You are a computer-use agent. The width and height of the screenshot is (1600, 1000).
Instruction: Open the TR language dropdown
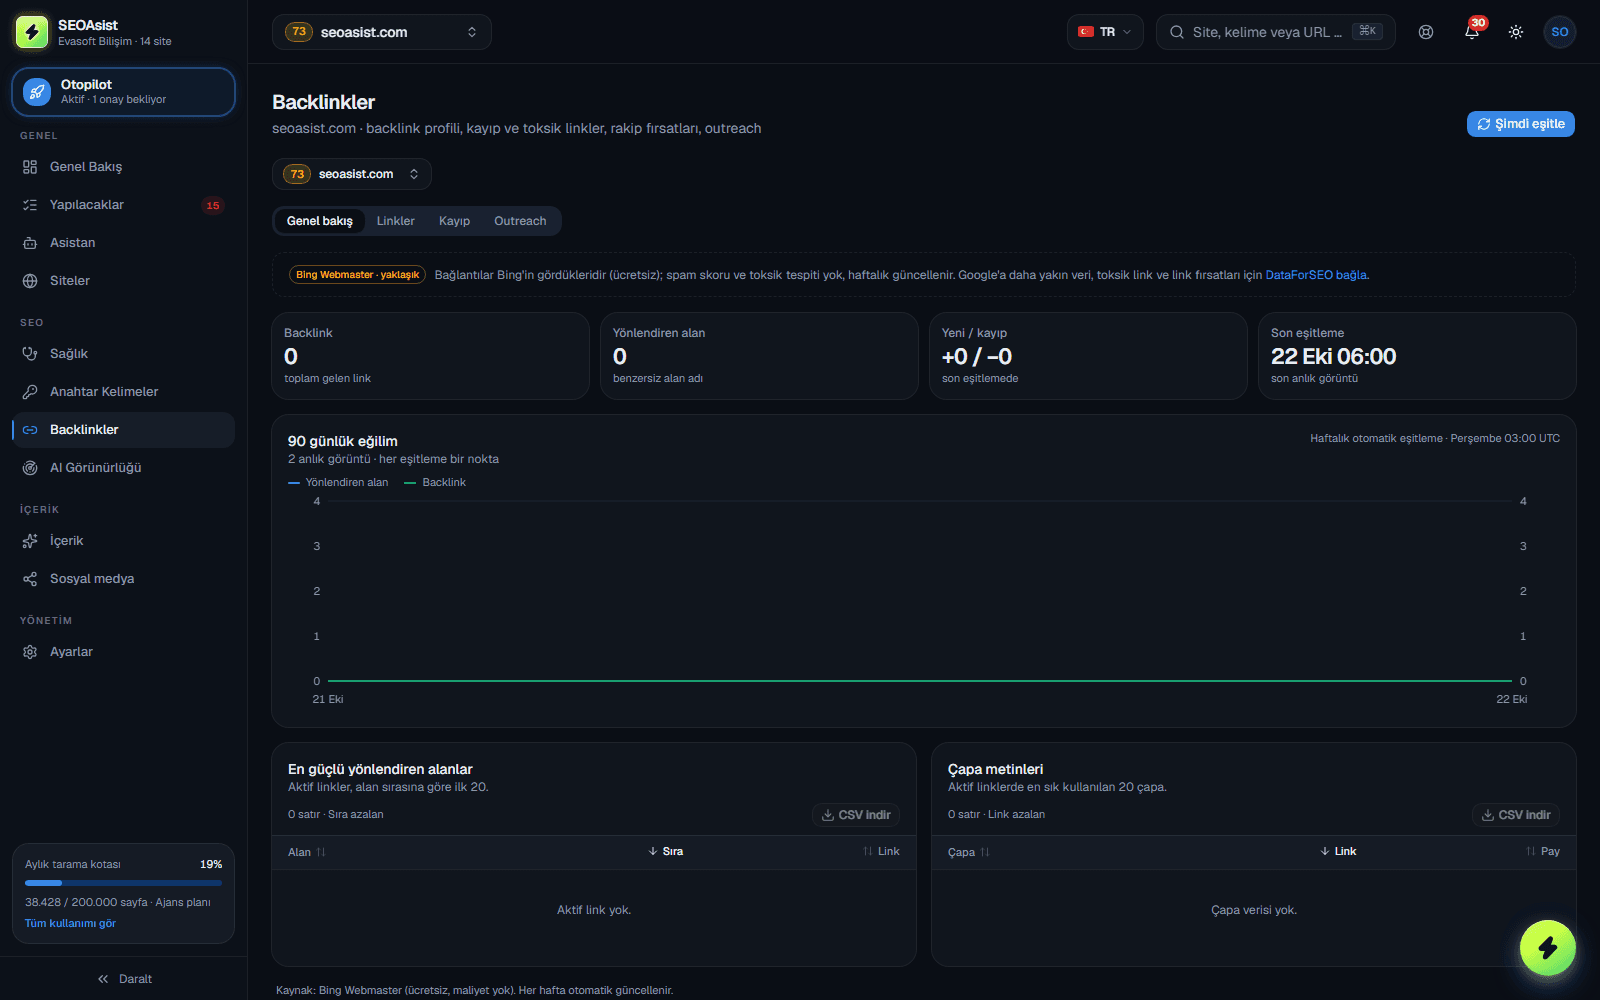pos(1105,32)
